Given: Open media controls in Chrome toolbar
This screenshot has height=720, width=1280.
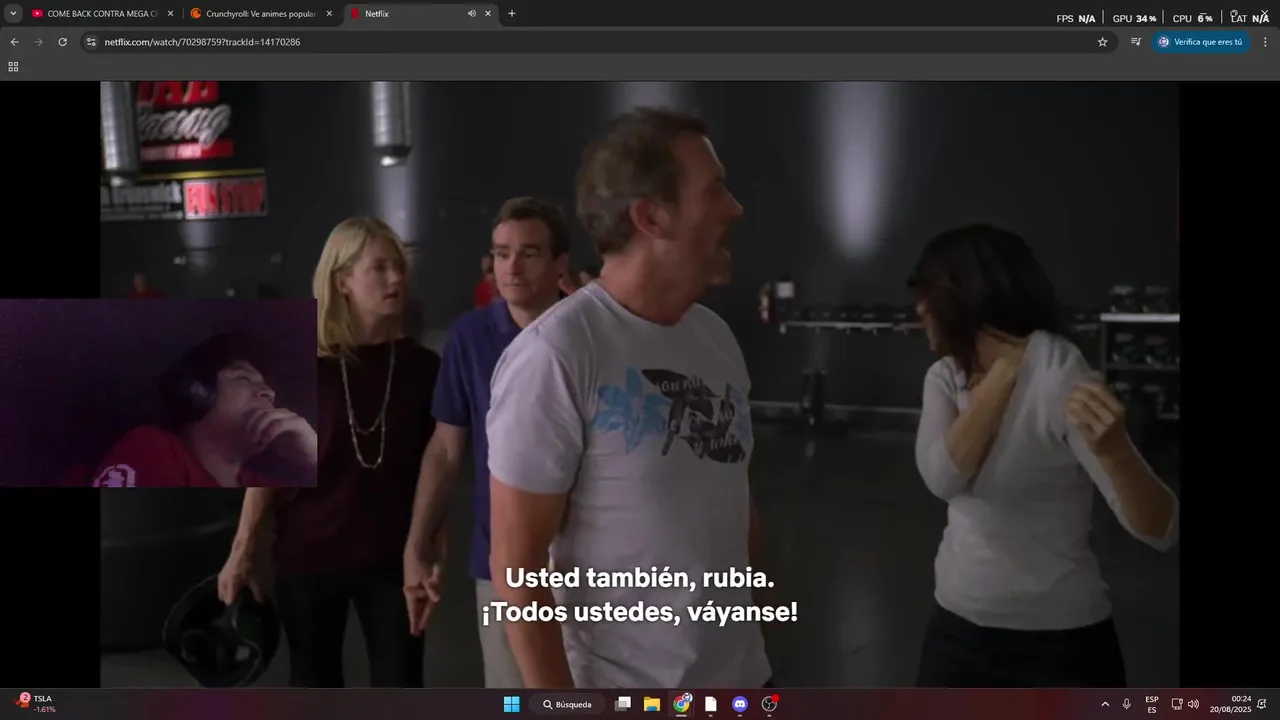Looking at the screenshot, I should [1136, 42].
